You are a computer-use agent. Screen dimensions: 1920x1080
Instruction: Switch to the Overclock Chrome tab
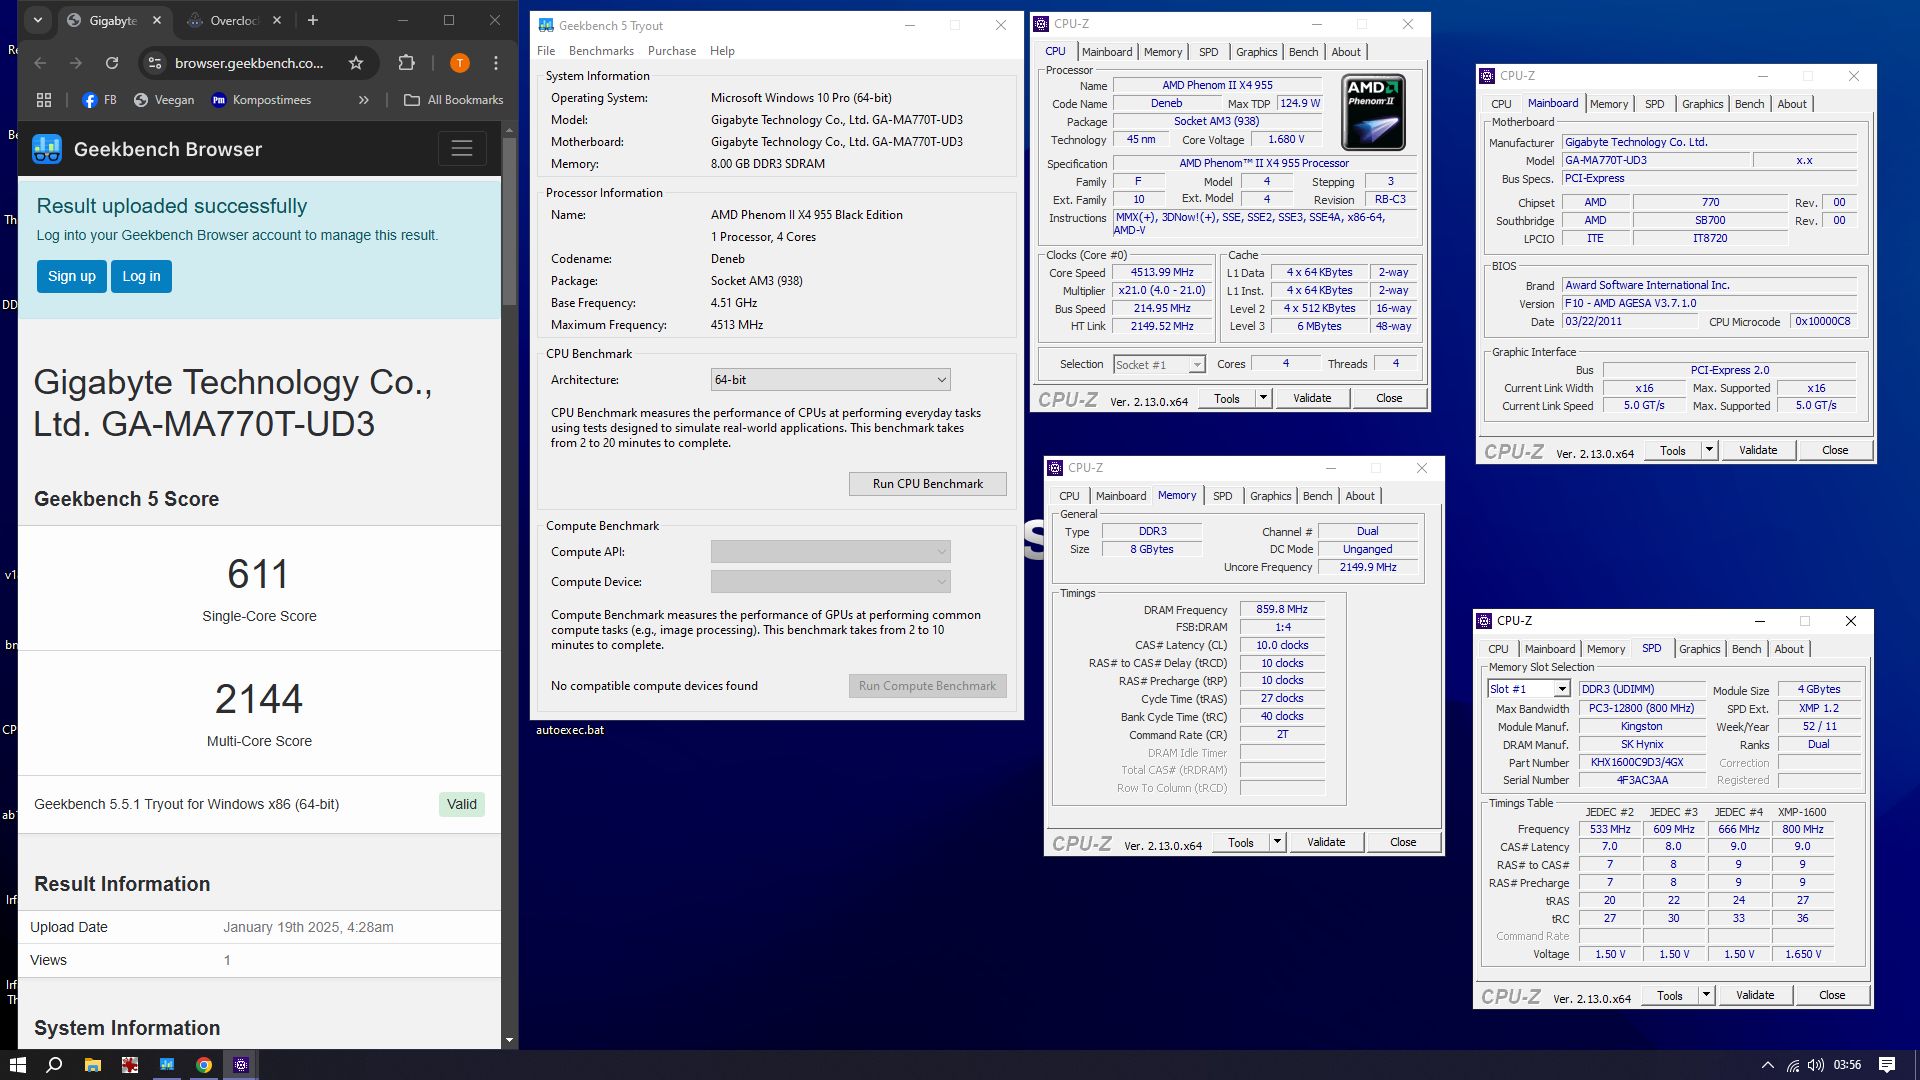pyautogui.click(x=234, y=20)
